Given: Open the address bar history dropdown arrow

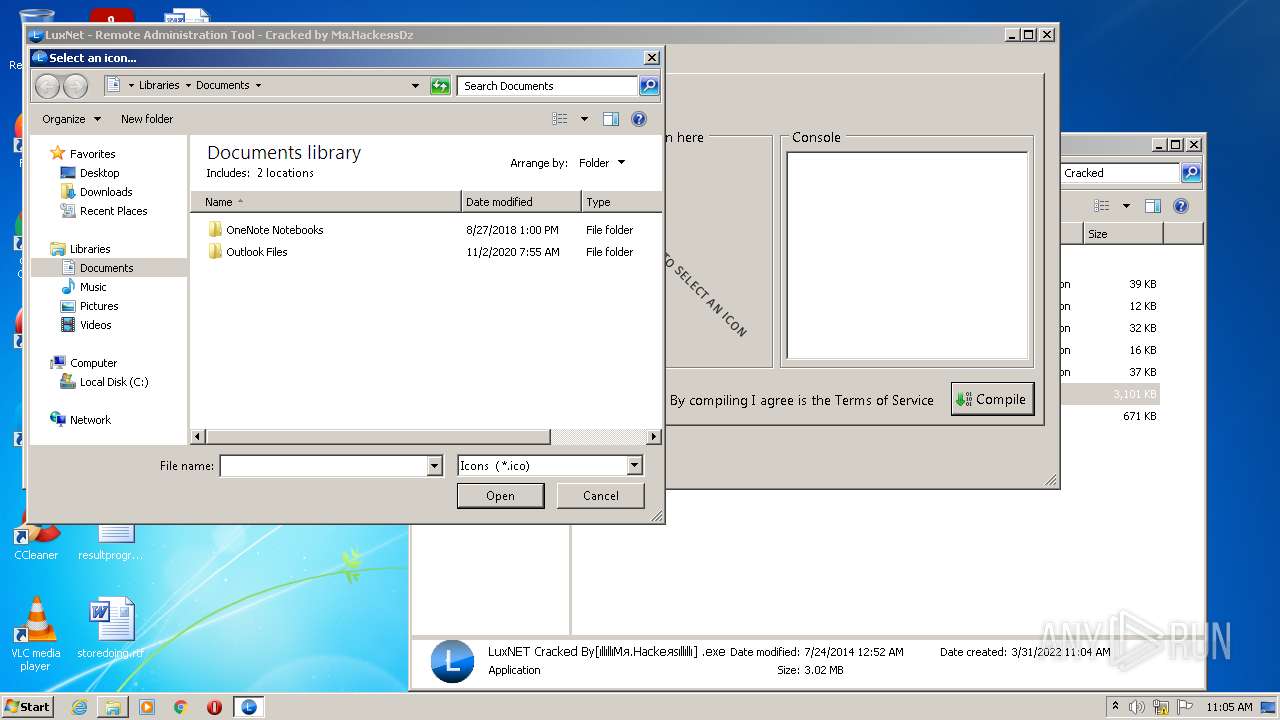Looking at the screenshot, I should click(416, 86).
